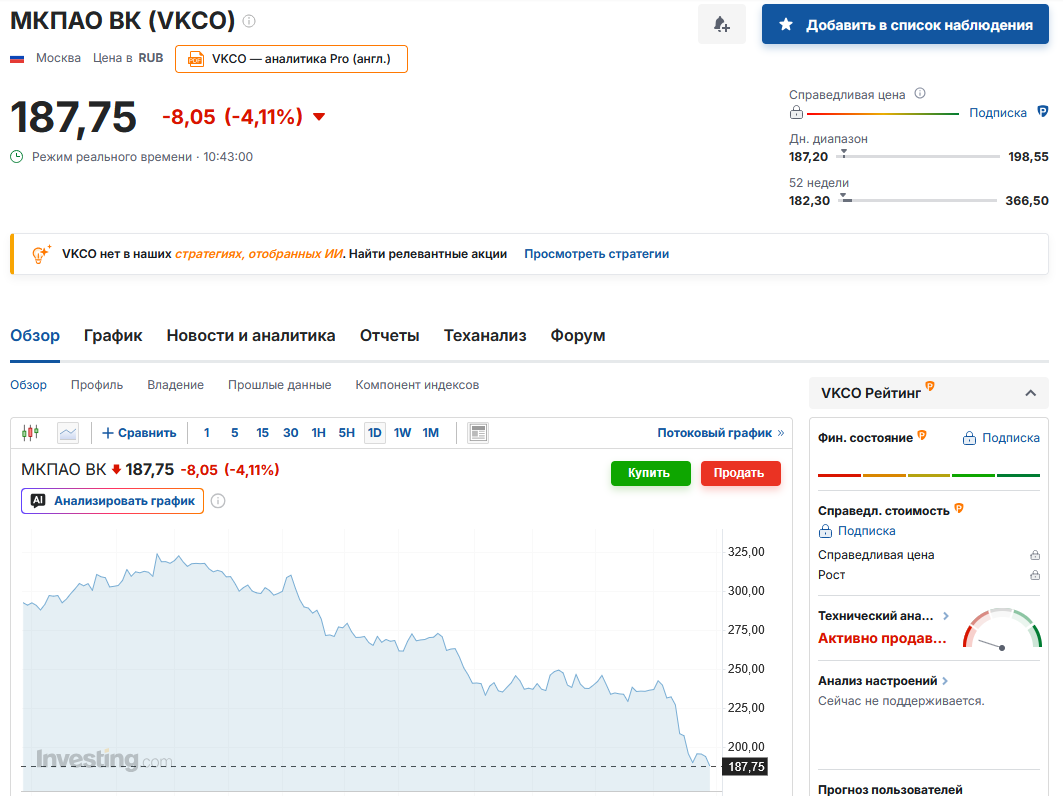1063x796 pixels.
Task: Click стратегиях, отобранных ИИ link
Action: (259, 254)
